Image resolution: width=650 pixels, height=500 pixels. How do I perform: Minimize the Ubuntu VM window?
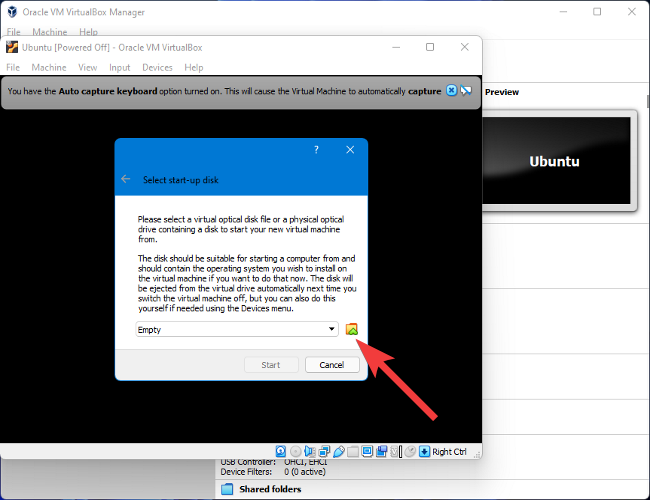(396, 47)
